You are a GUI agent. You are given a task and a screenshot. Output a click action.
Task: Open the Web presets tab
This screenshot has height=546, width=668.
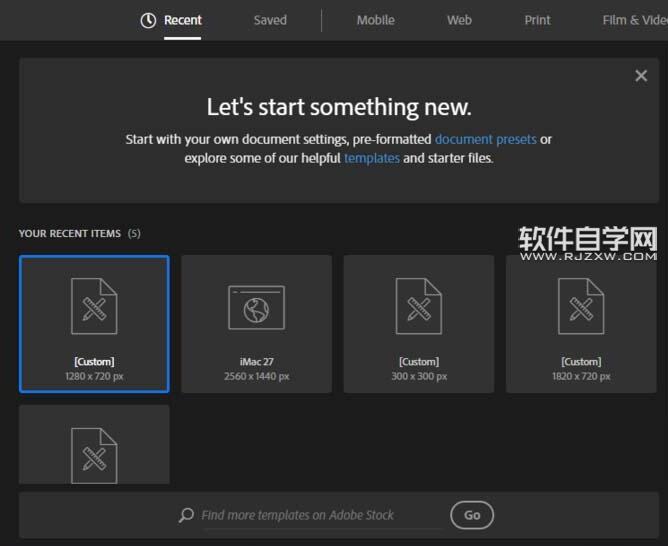pyautogui.click(x=459, y=20)
